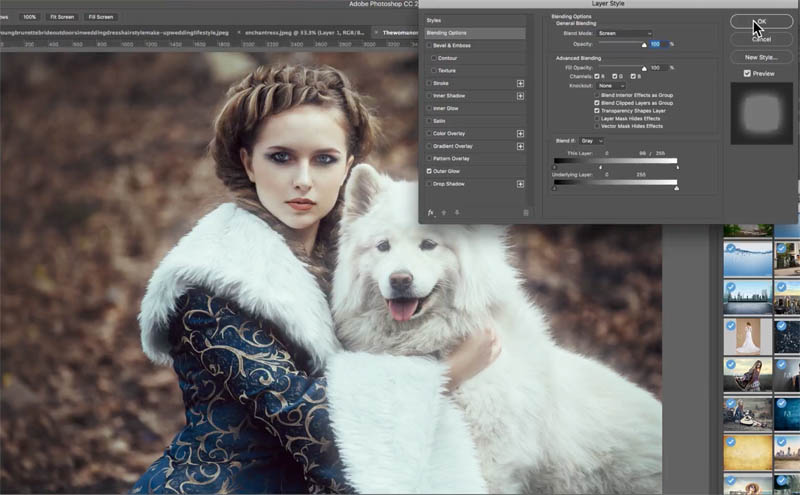Open the Blend Mode dropdown set to Screen

coord(623,34)
